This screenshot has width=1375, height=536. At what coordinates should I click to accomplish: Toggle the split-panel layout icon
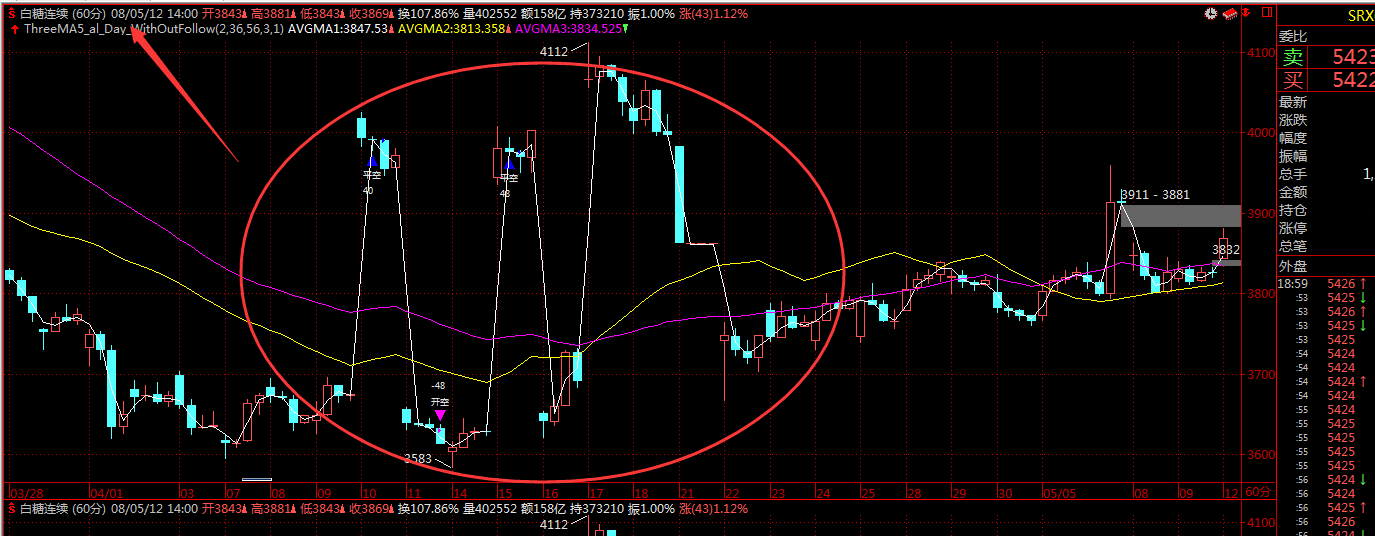(1267, 13)
